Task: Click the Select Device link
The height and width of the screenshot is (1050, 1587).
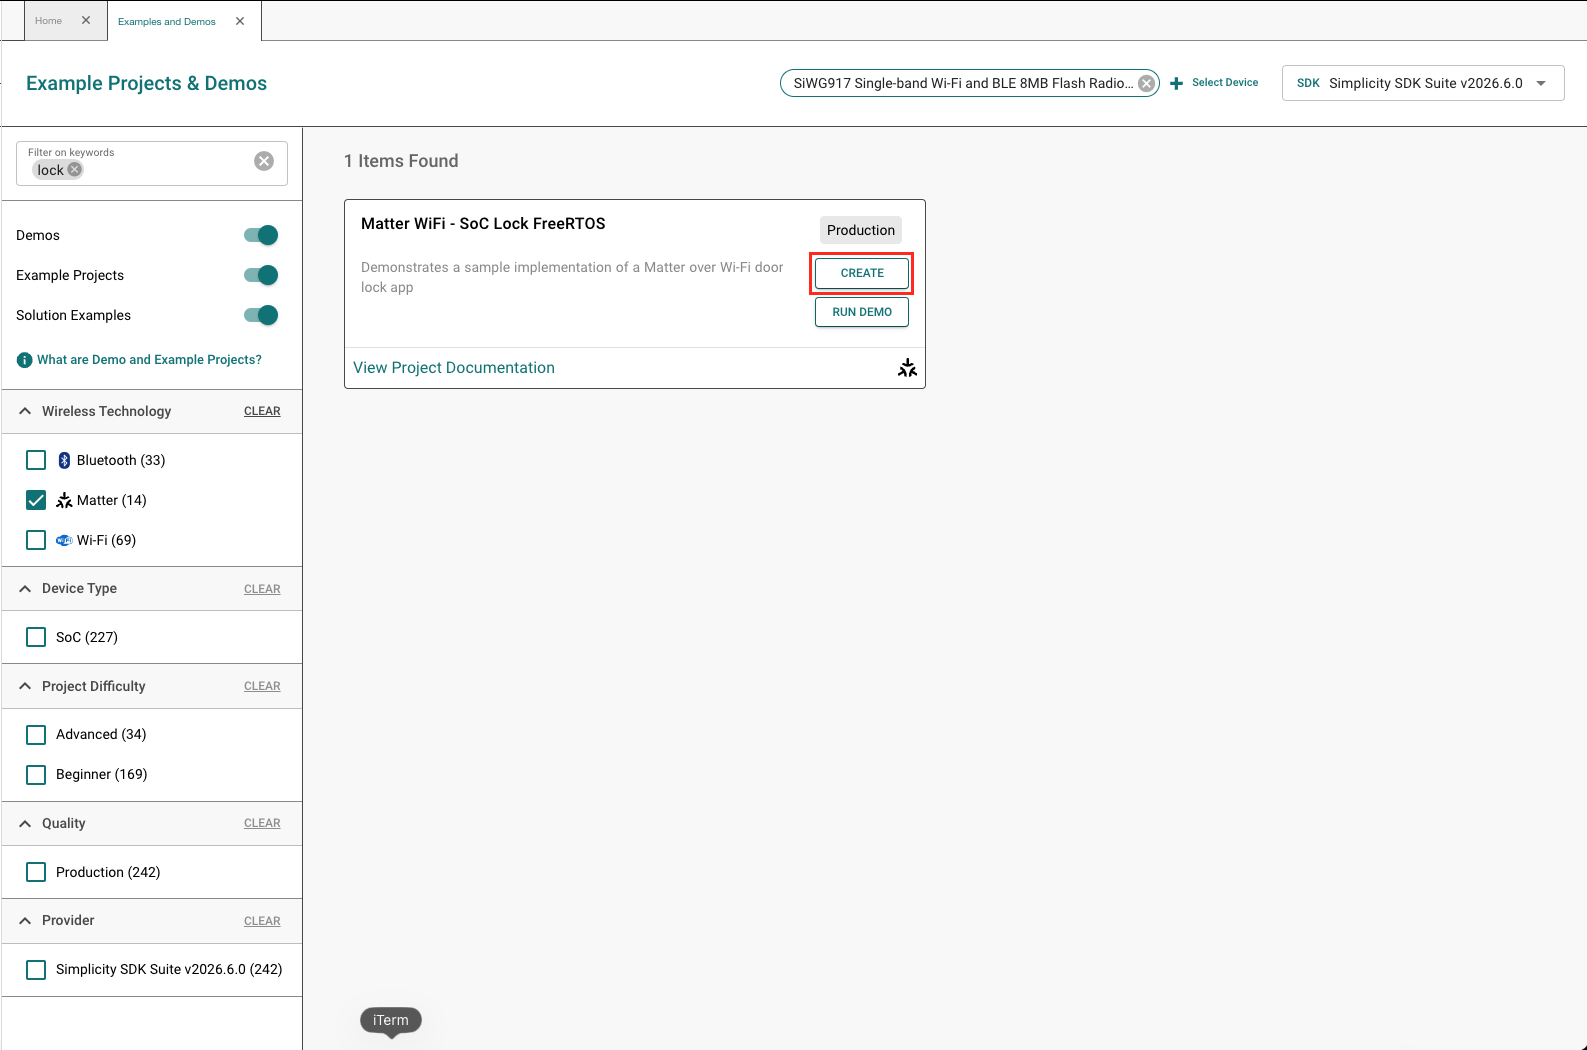Action: coord(1225,83)
